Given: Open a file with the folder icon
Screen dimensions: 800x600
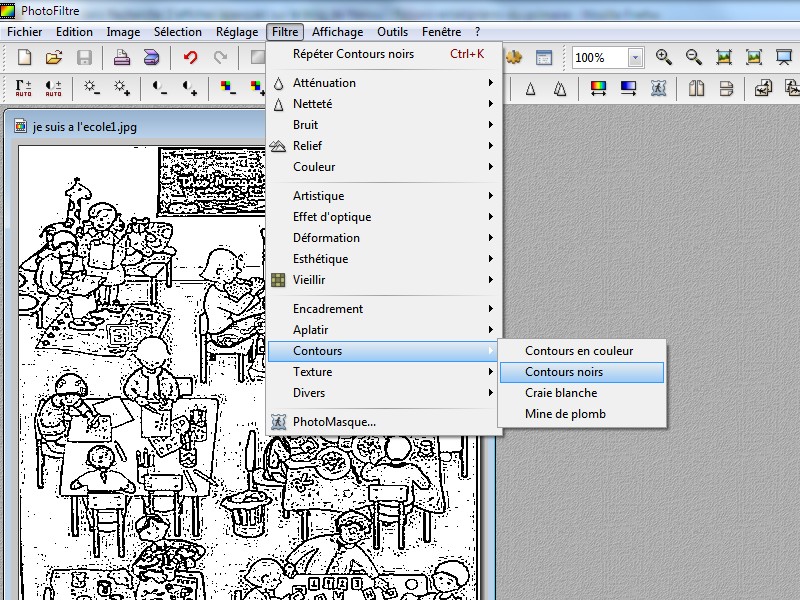Looking at the screenshot, I should pyautogui.click(x=54, y=58).
